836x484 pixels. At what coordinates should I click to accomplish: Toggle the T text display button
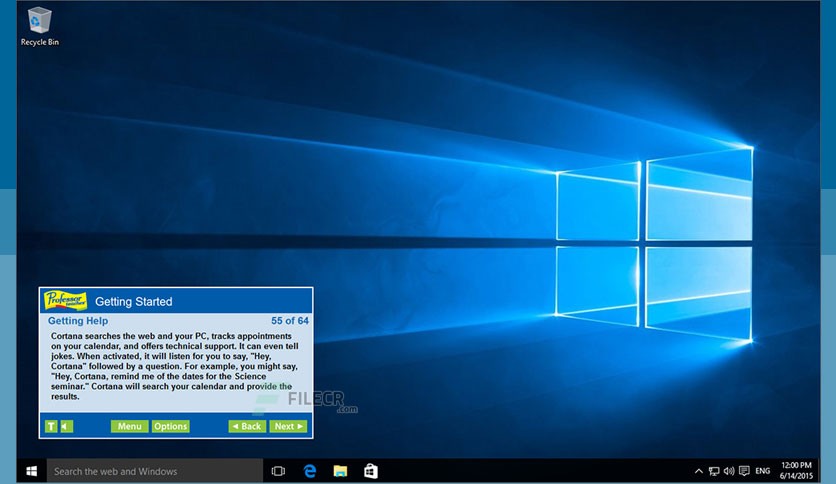(51, 426)
